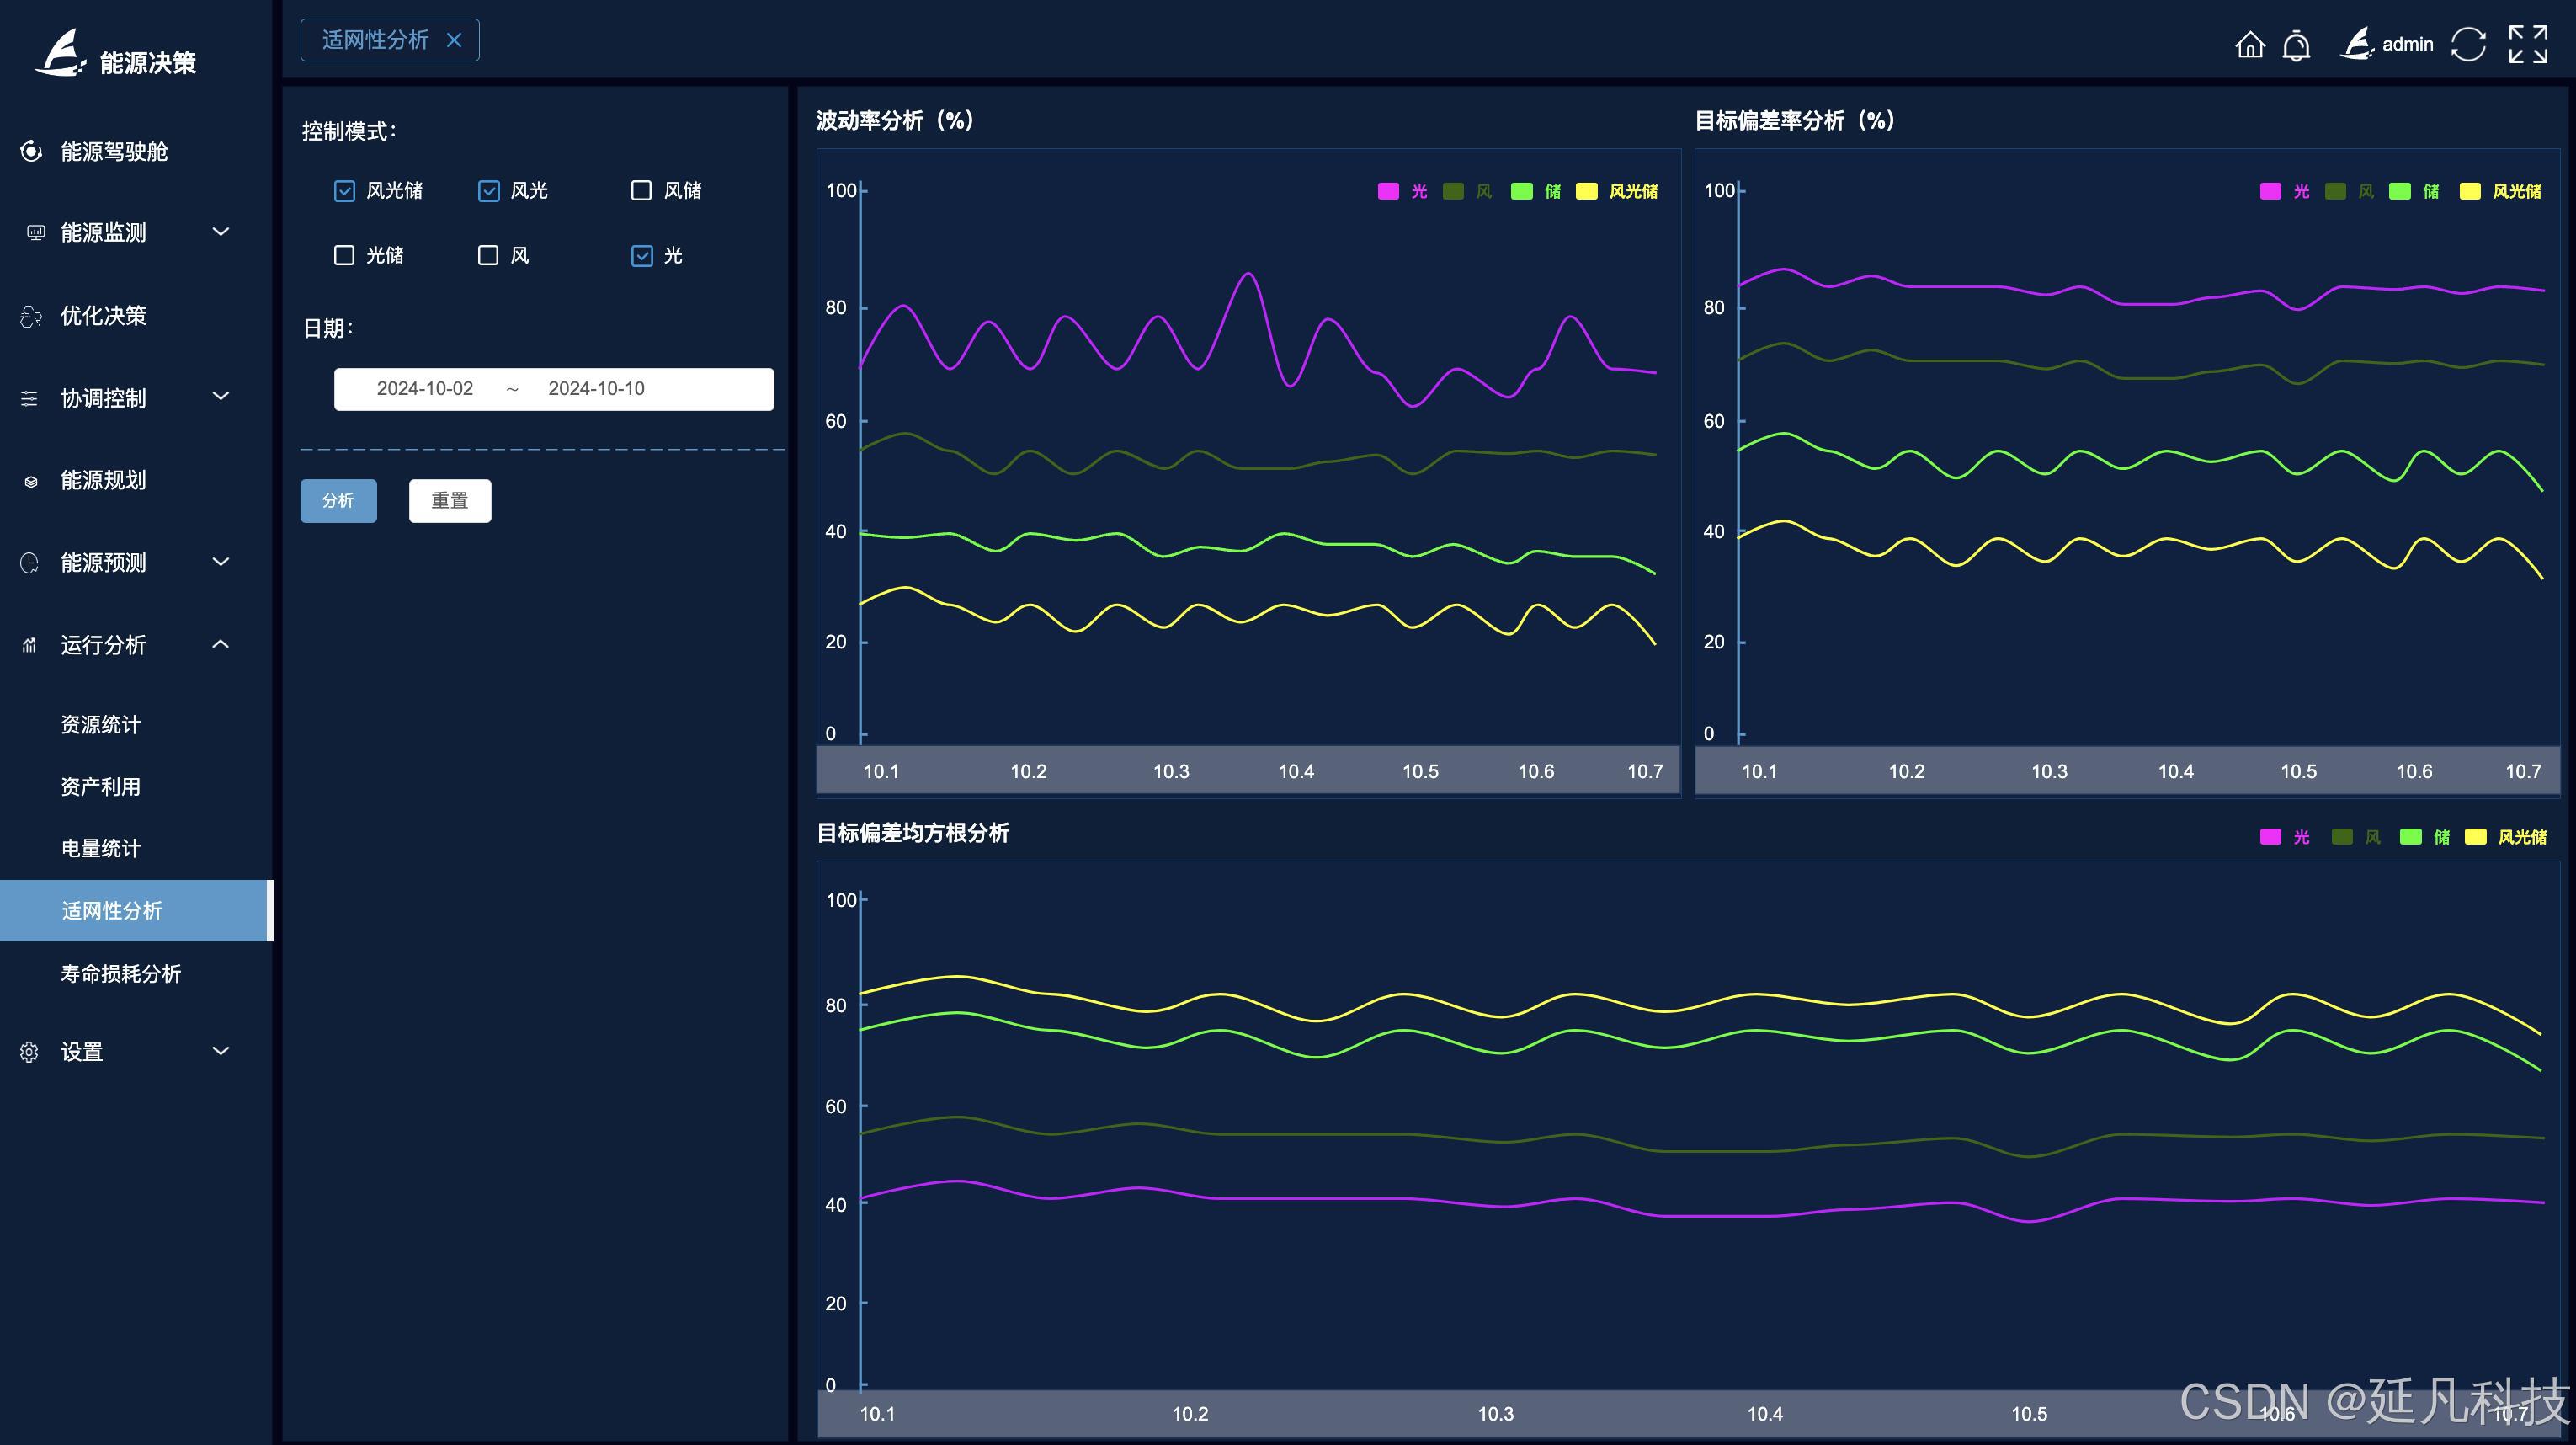Open the notification bell

2296,45
